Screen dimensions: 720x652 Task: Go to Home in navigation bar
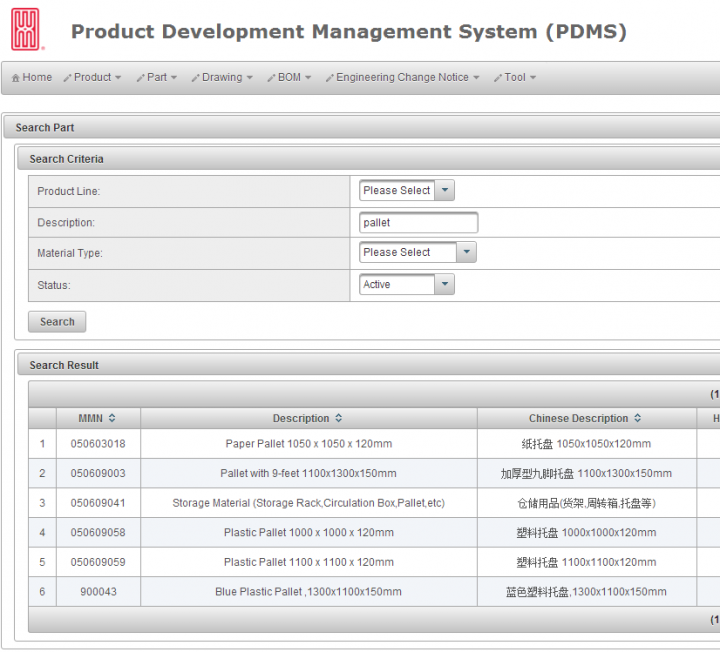[32, 77]
